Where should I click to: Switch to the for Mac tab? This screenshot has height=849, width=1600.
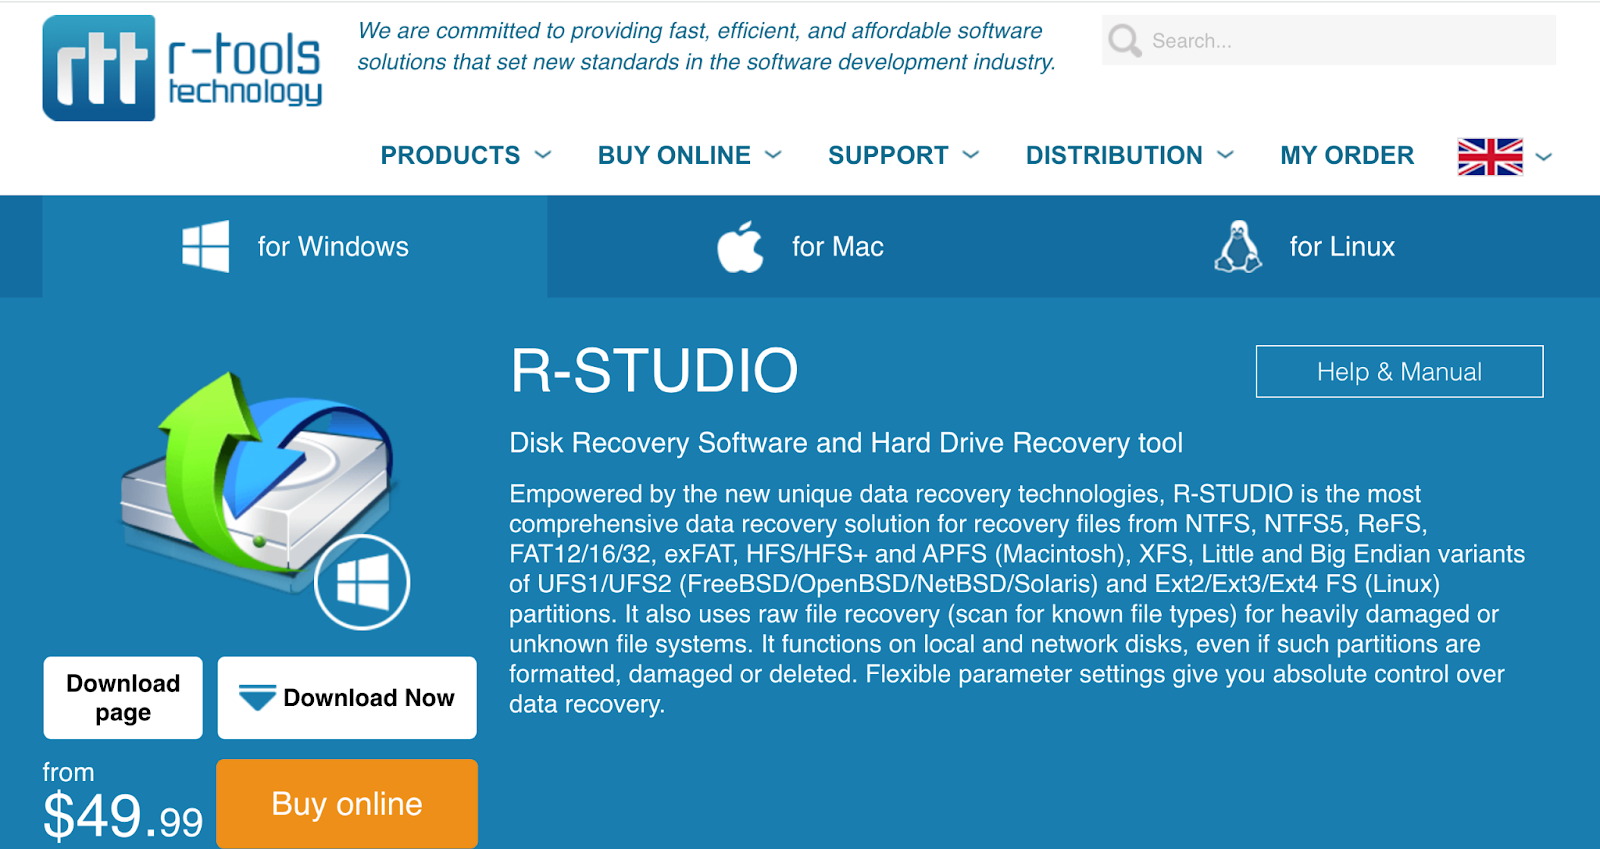(800, 246)
